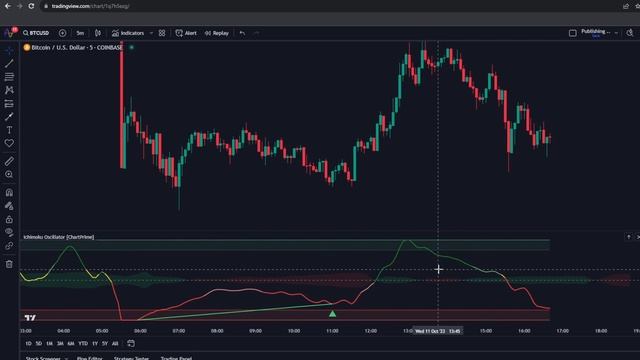
Task: Open the Strategy Tester tab
Action: (131, 358)
